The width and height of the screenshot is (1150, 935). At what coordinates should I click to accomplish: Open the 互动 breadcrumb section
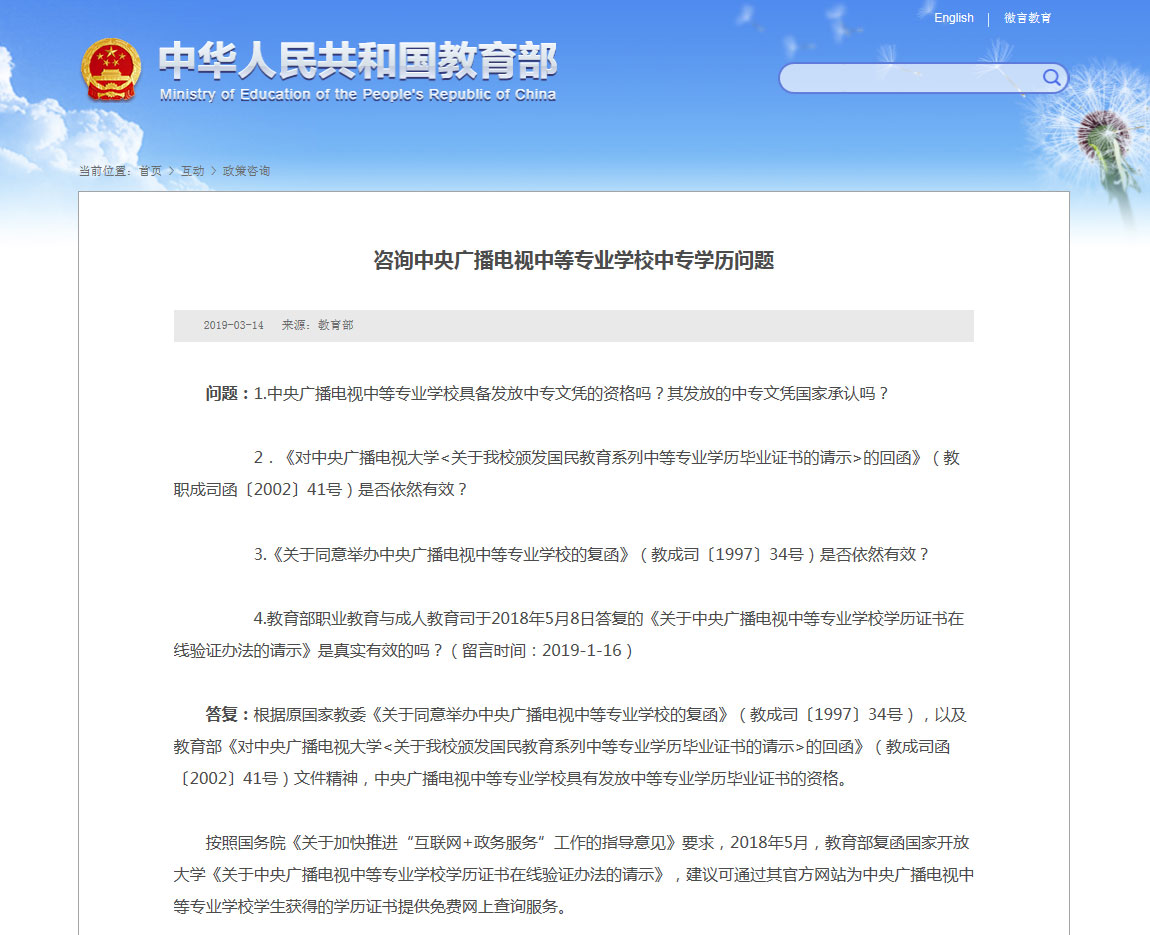(x=192, y=171)
